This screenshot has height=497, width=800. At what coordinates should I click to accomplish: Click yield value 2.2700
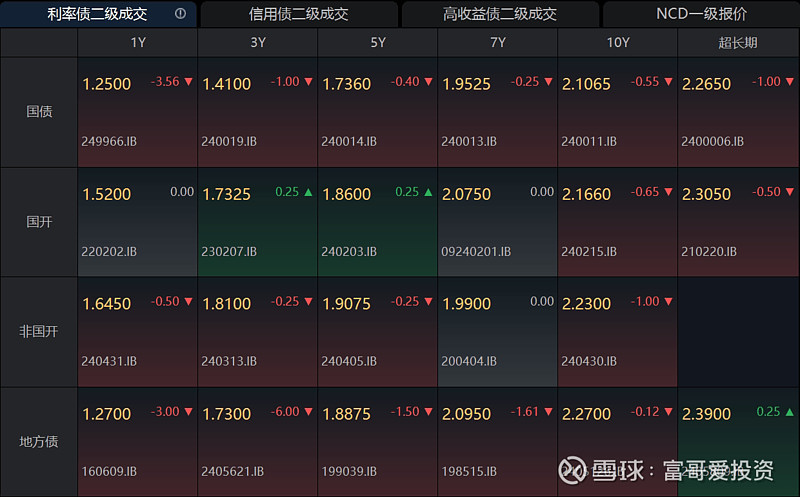pos(586,414)
